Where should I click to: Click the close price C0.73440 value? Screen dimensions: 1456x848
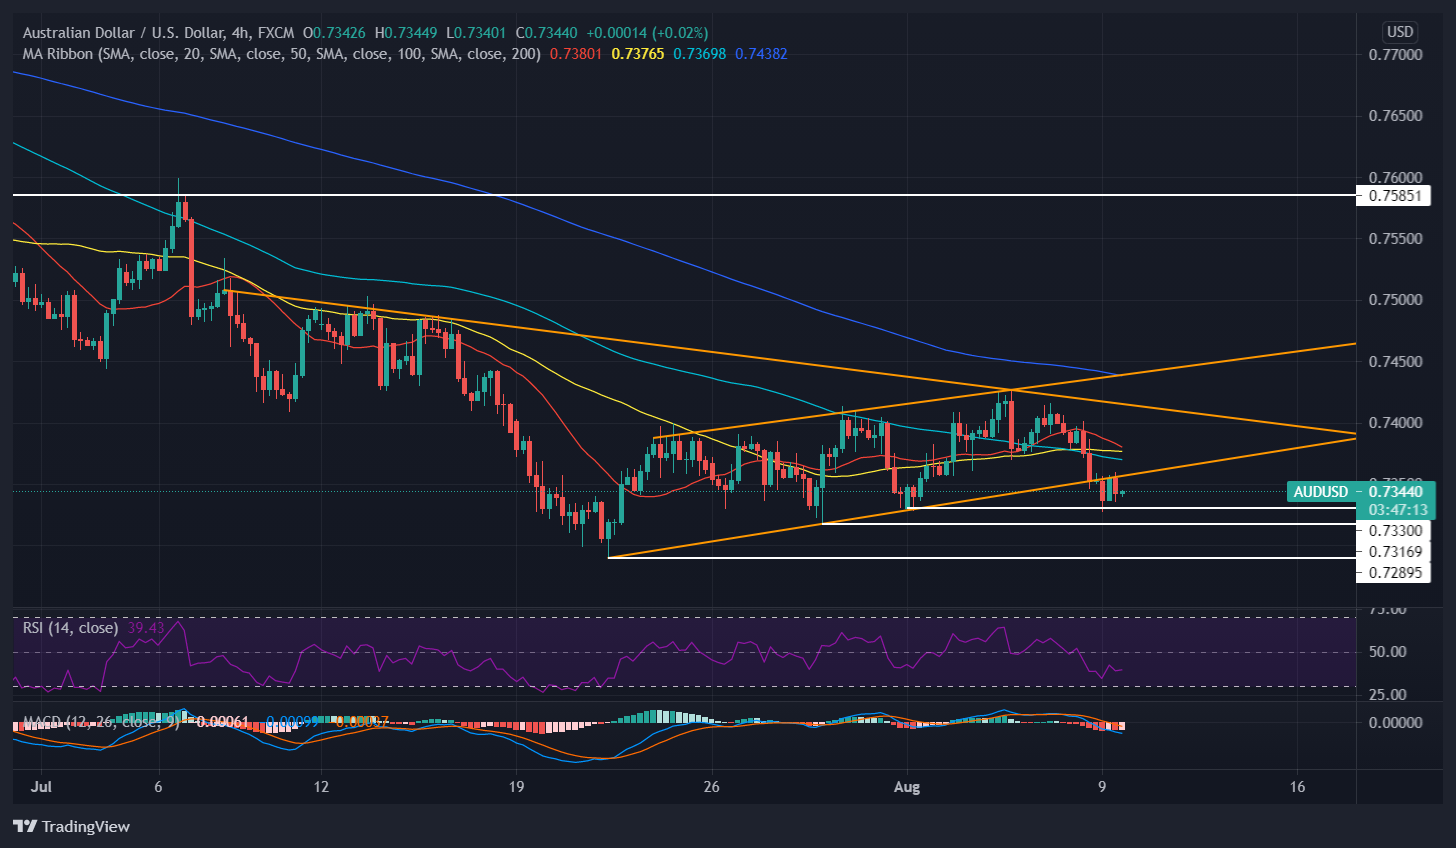point(546,33)
